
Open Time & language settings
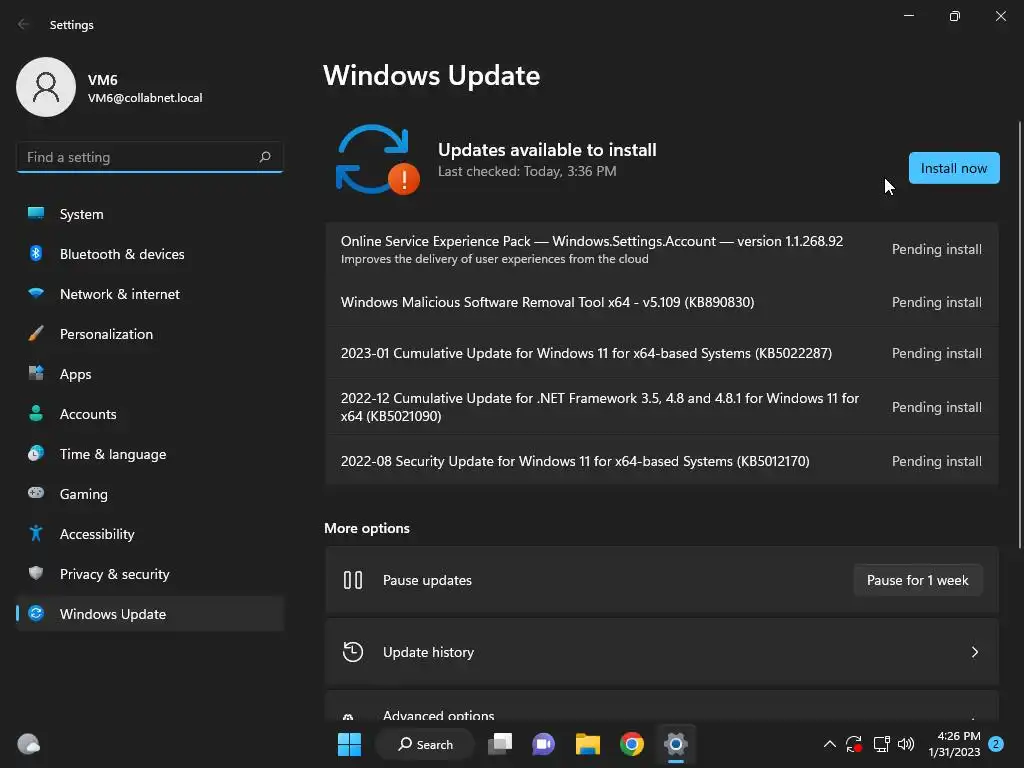pyautogui.click(x=150, y=453)
